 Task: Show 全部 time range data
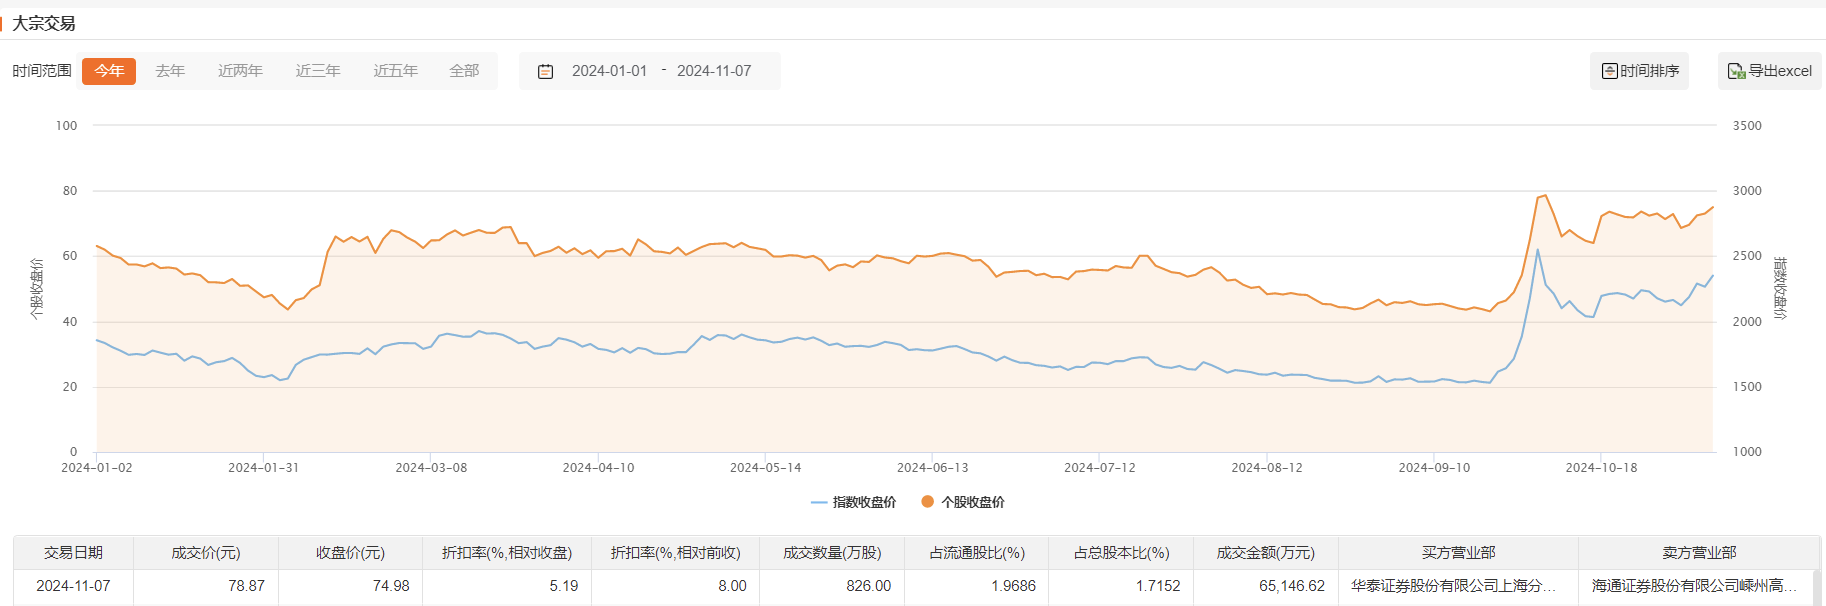(x=464, y=71)
